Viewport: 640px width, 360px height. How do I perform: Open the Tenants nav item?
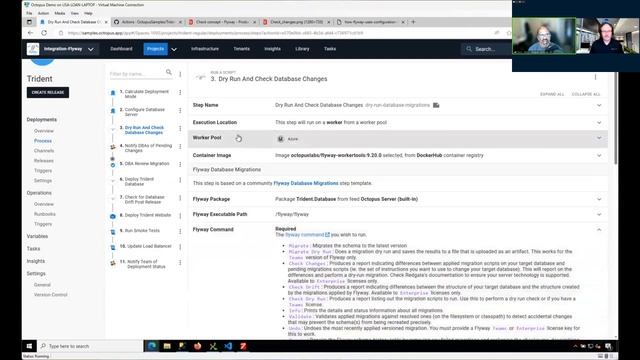tap(242, 49)
